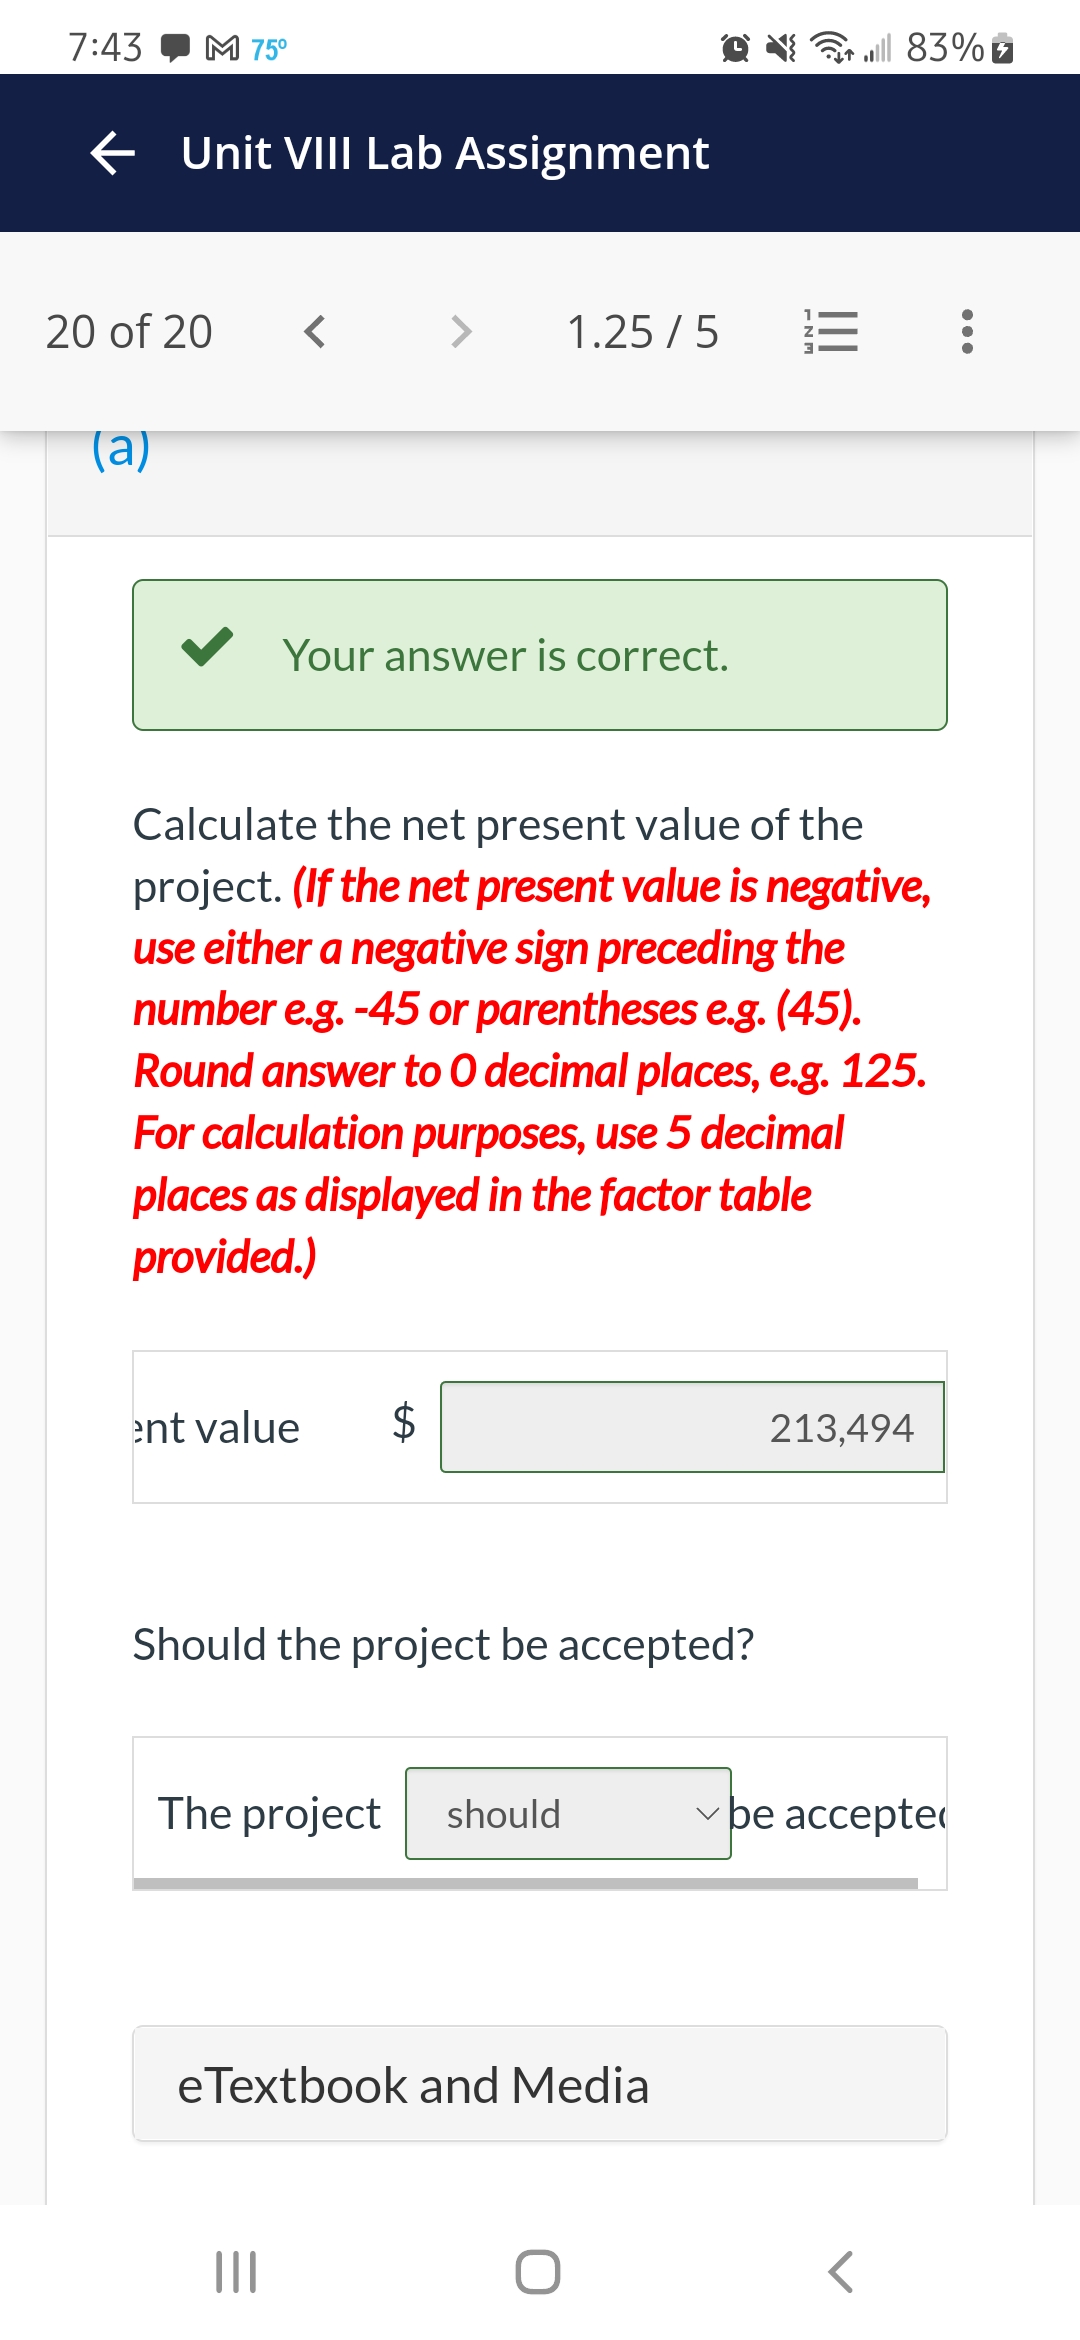Tap the 'Your answer is correct' banner
1080x2340 pixels.
[x=539, y=655]
